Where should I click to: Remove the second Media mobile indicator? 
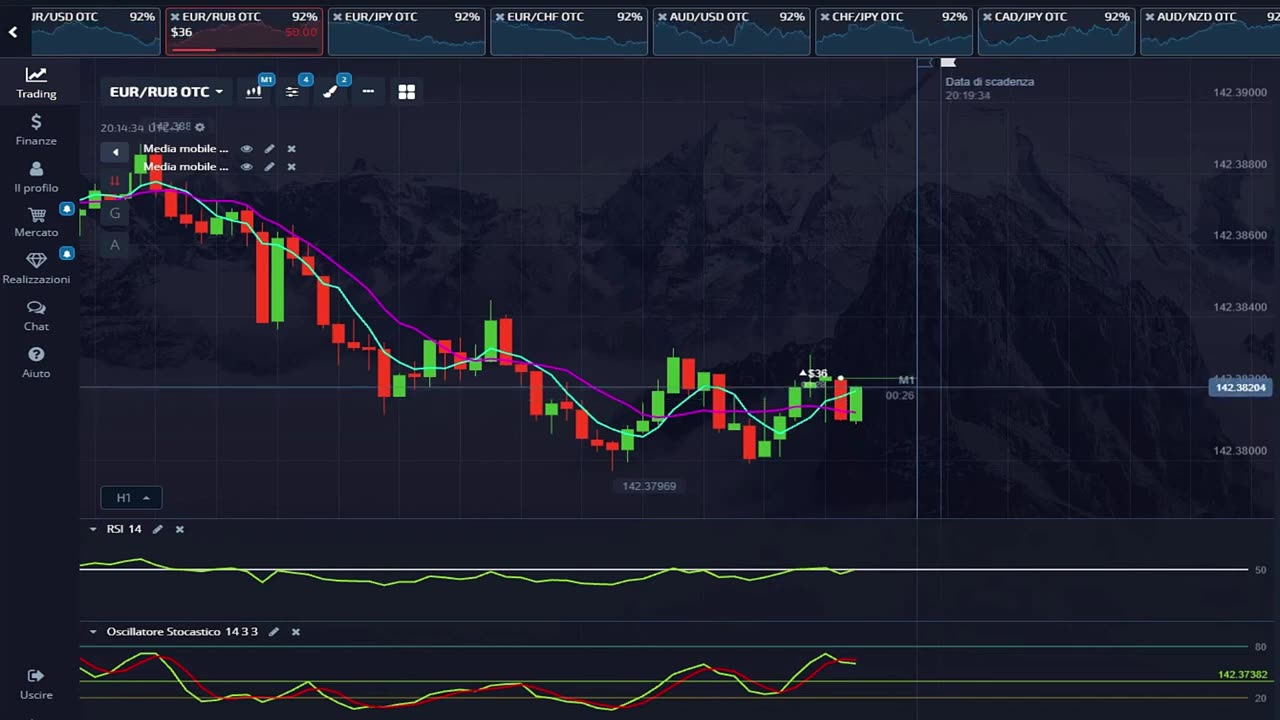[x=292, y=167]
